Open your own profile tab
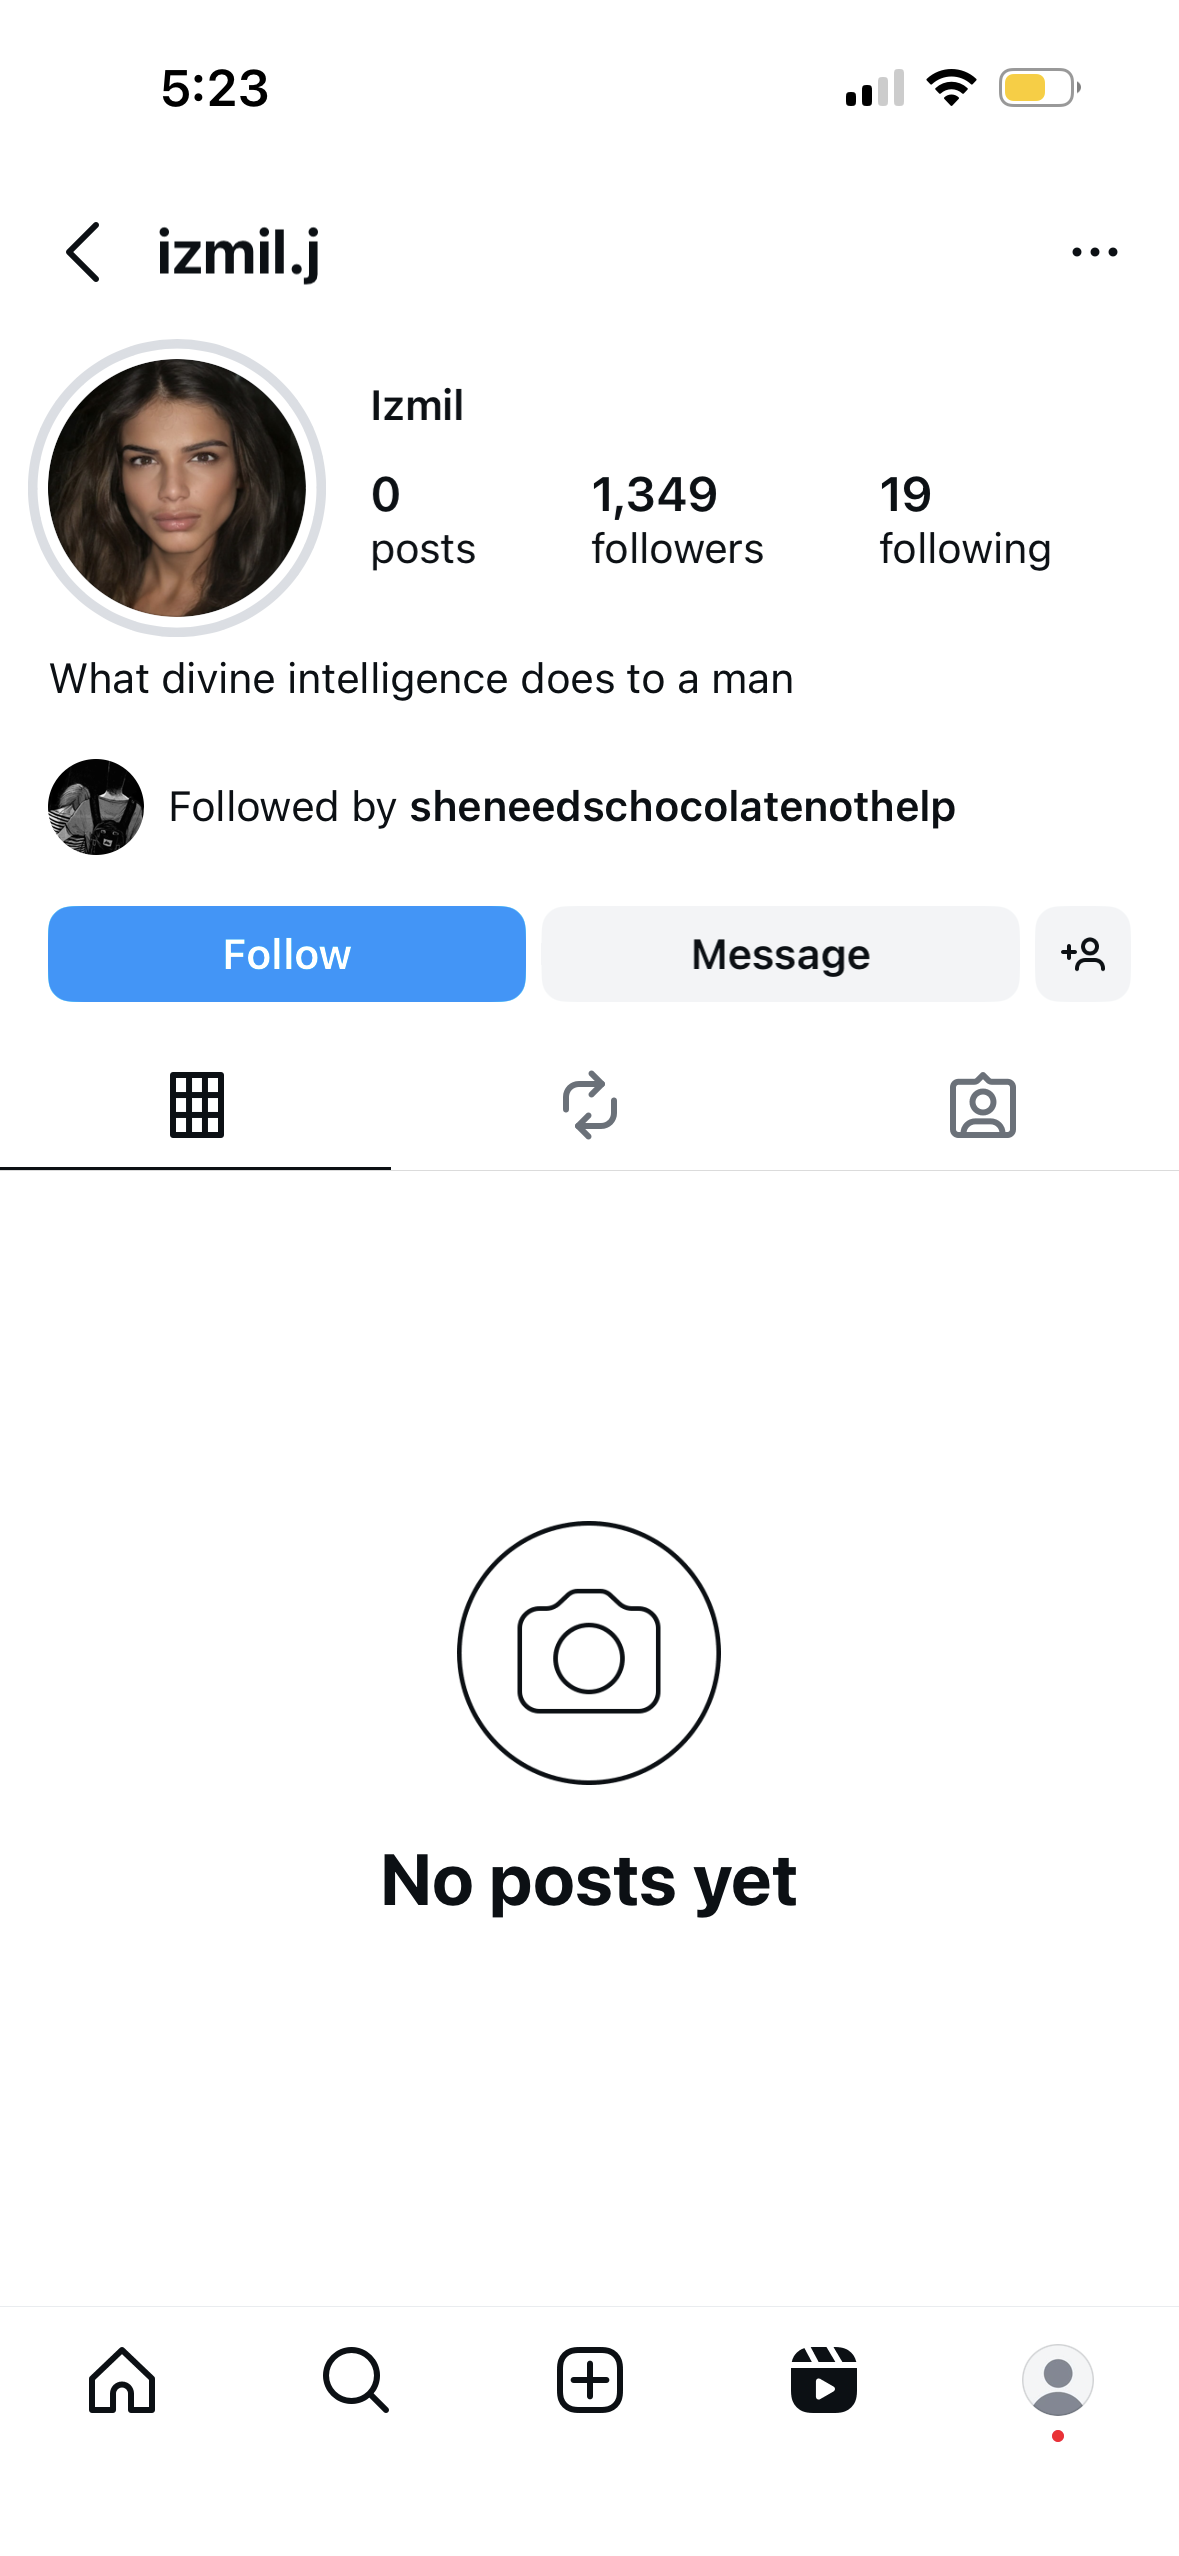The height and width of the screenshot is (2556, 1179). [x=1057, y=2380]
